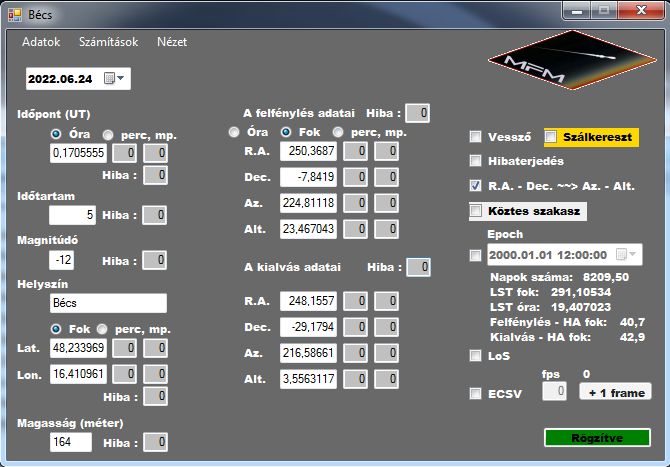Image resolution: width=670 pixels, height=467 pixels.
Task: Click kialvás Dec. field -29,1794
Action: (x=308, y=327)
